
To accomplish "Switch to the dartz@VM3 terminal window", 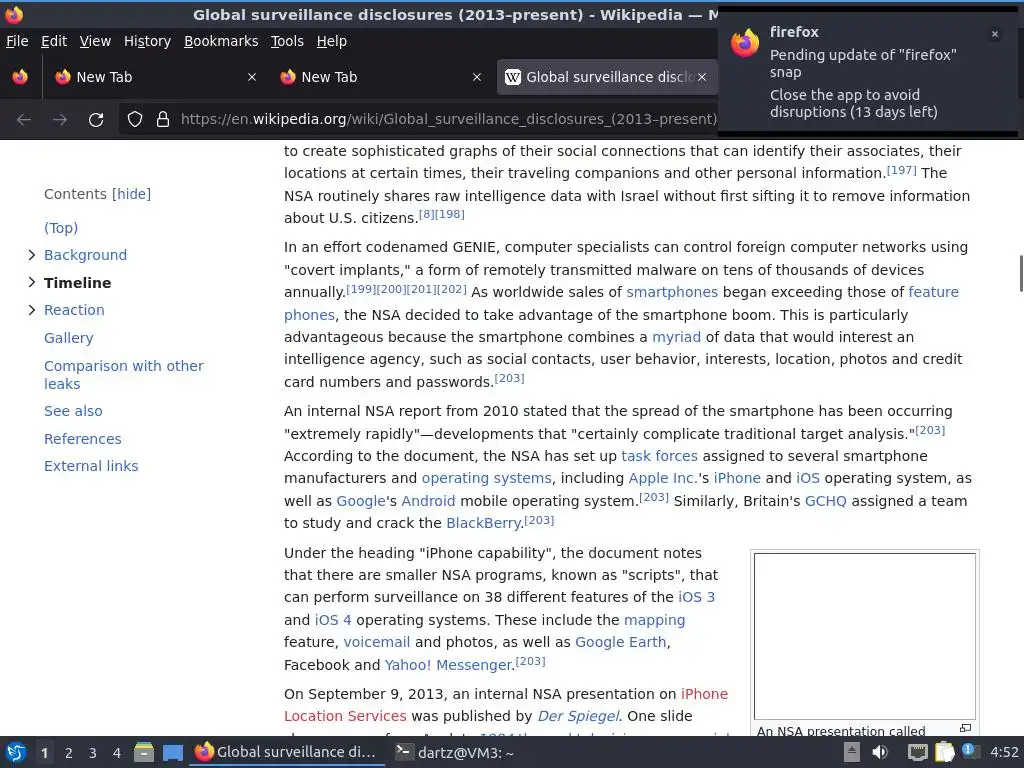I will point(455,753).
